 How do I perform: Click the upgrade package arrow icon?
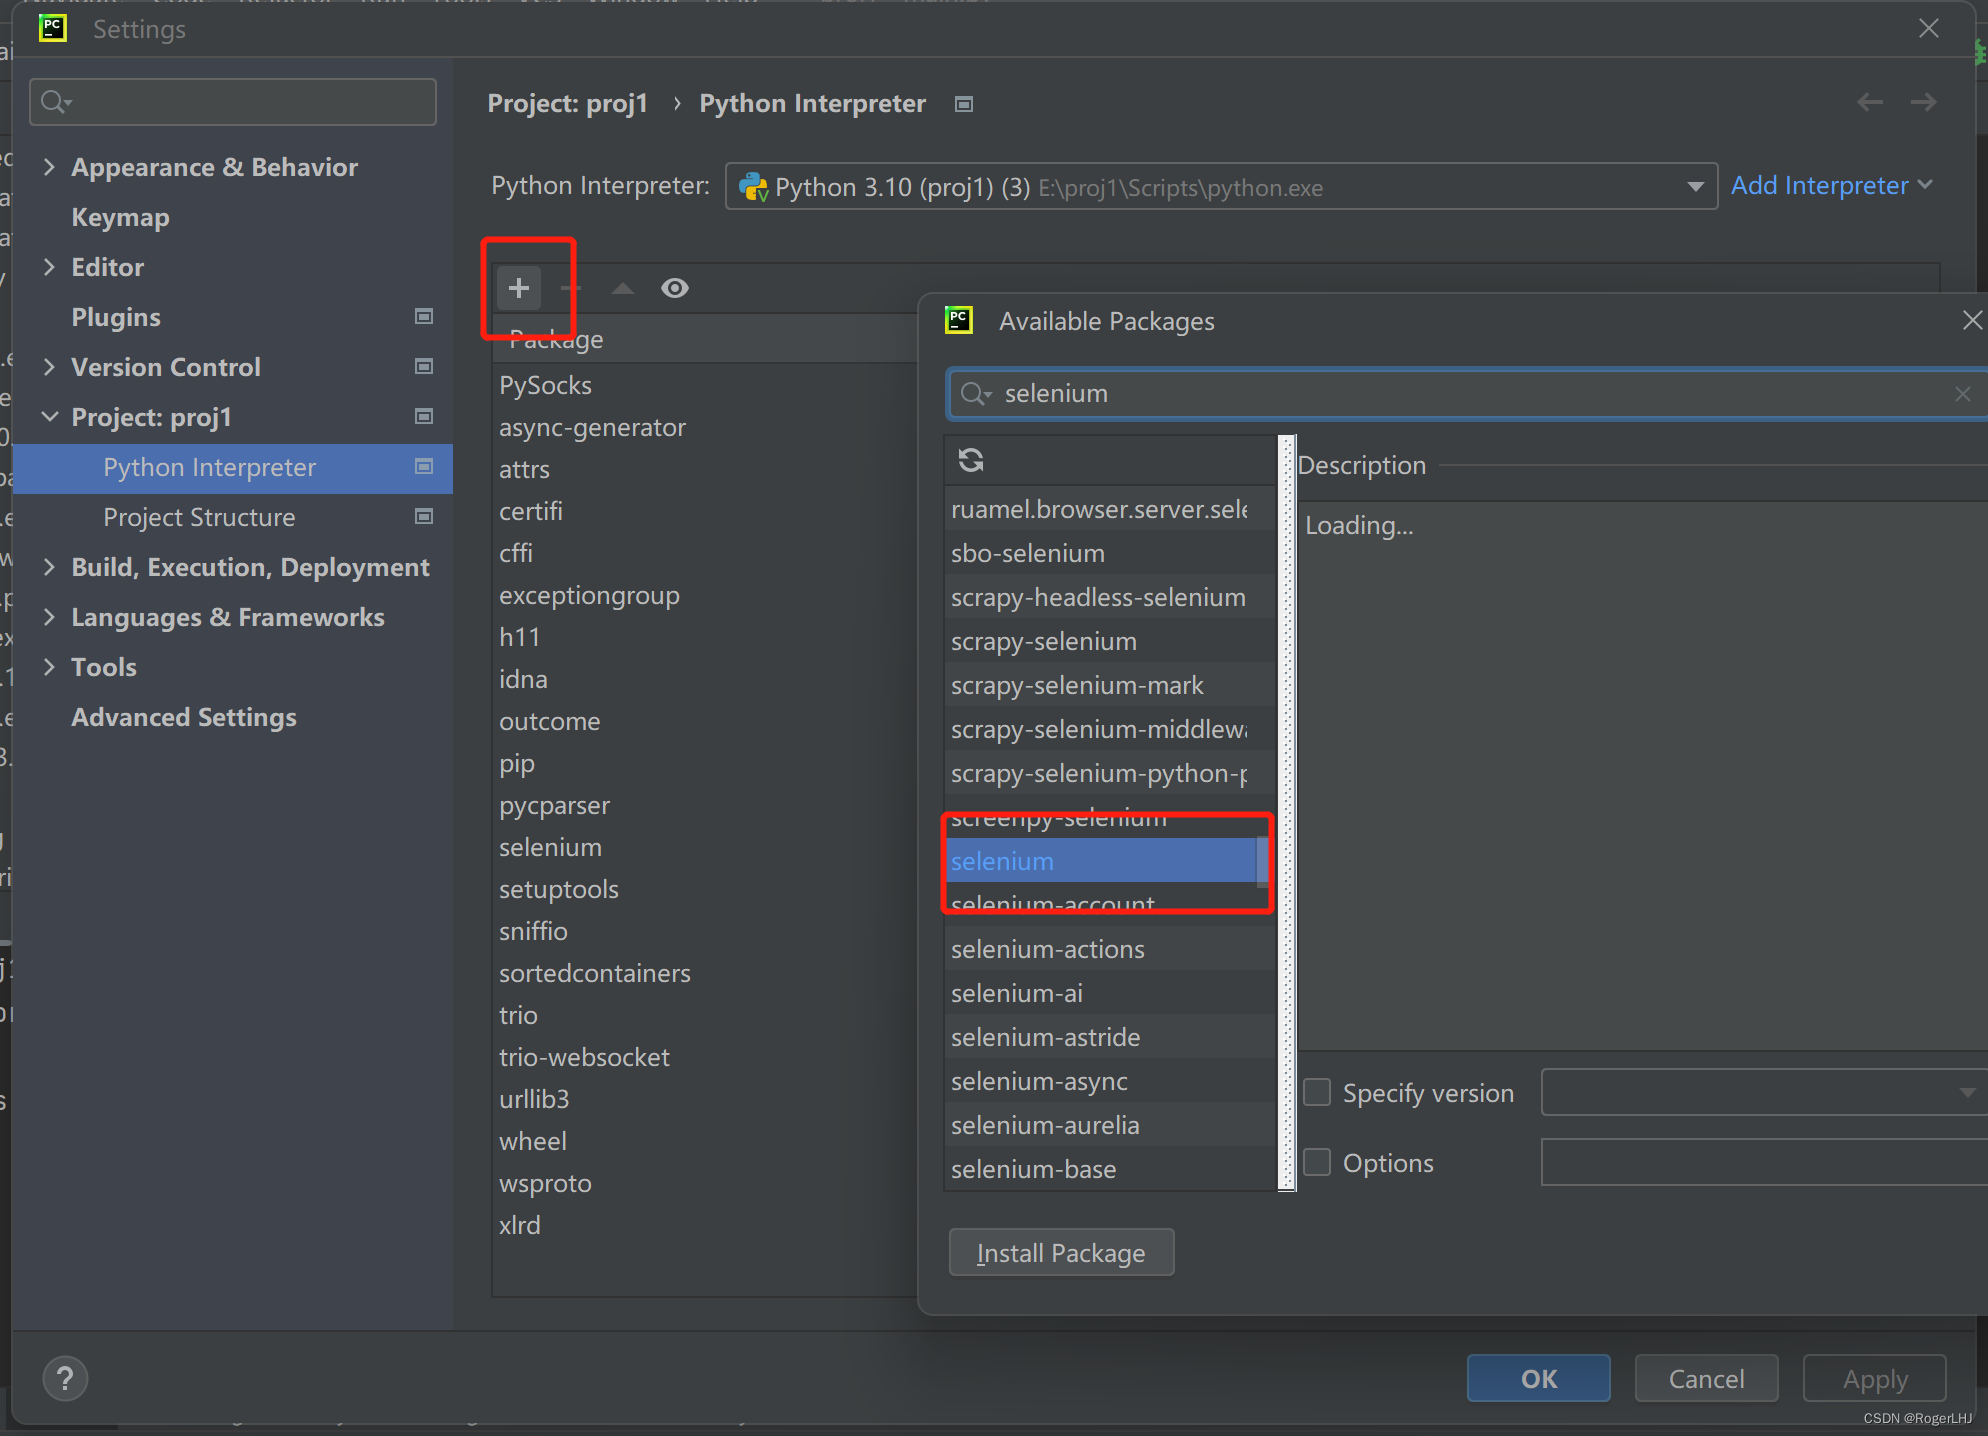(x=623, y=288)
